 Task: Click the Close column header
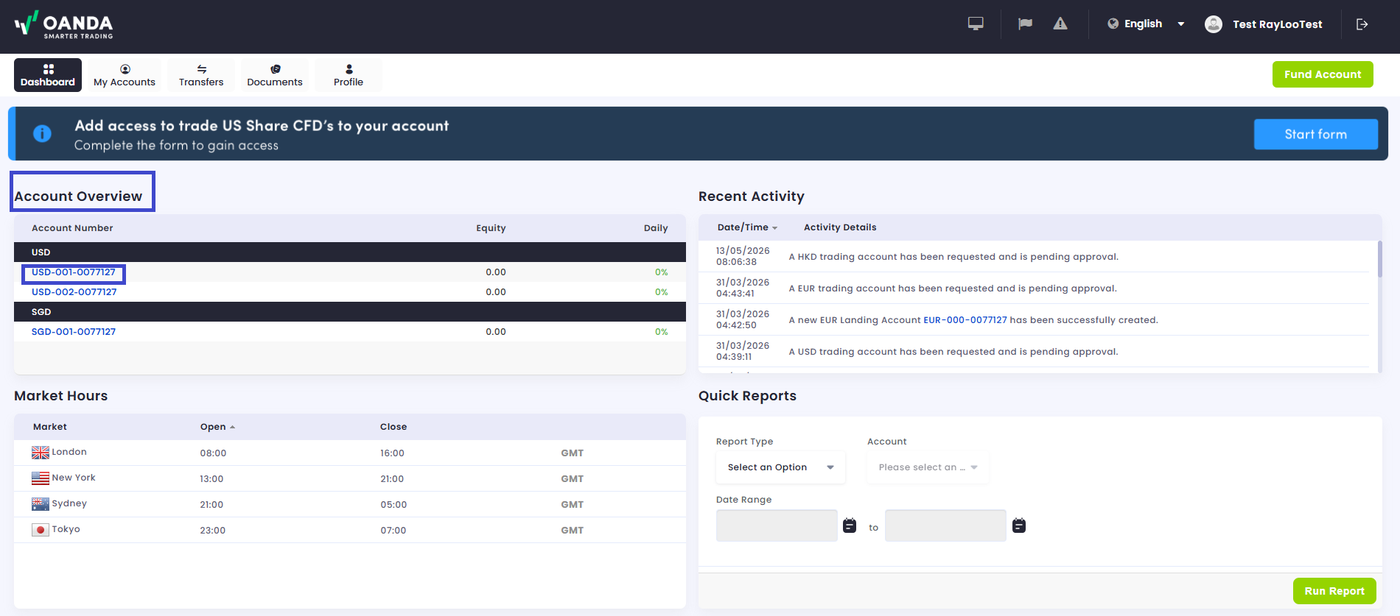(x=393, y=427)
